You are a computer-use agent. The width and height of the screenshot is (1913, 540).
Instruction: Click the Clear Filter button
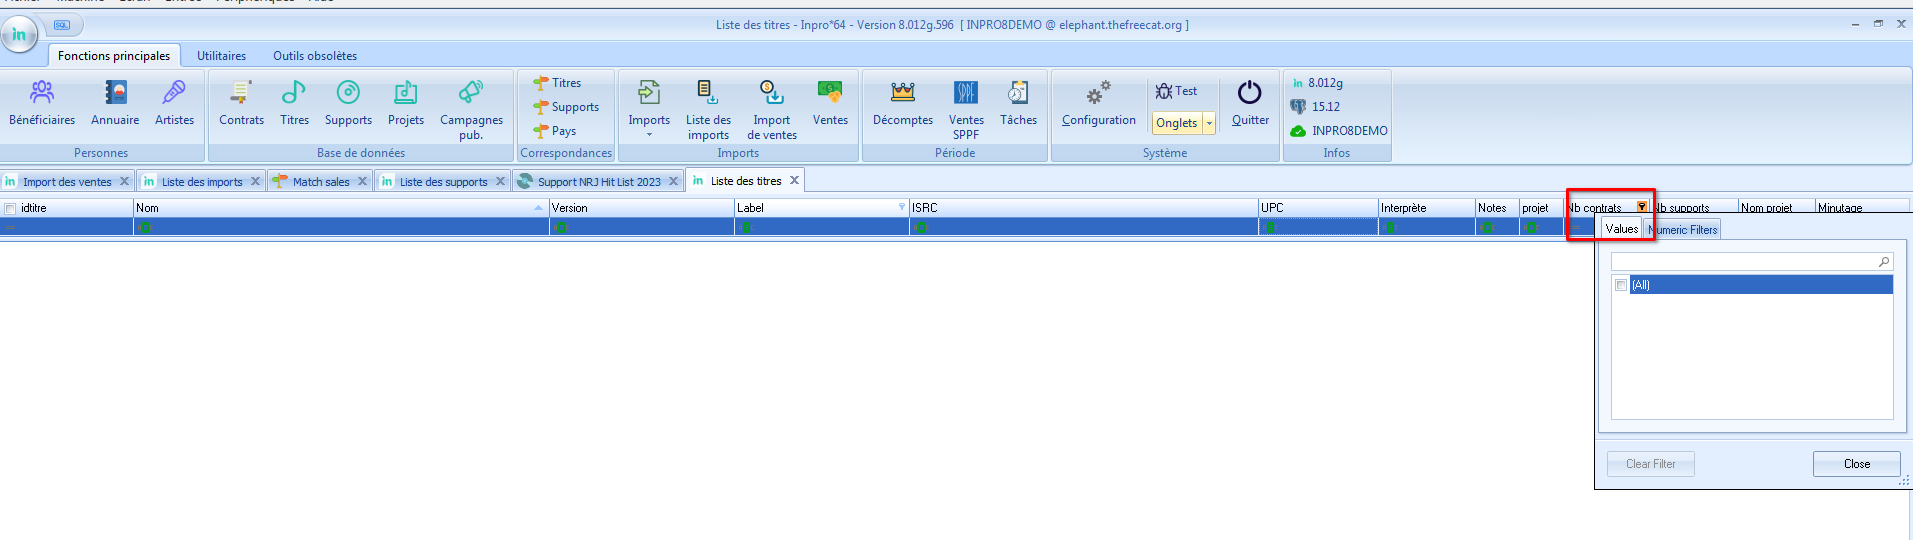[x=1650, y=464]
